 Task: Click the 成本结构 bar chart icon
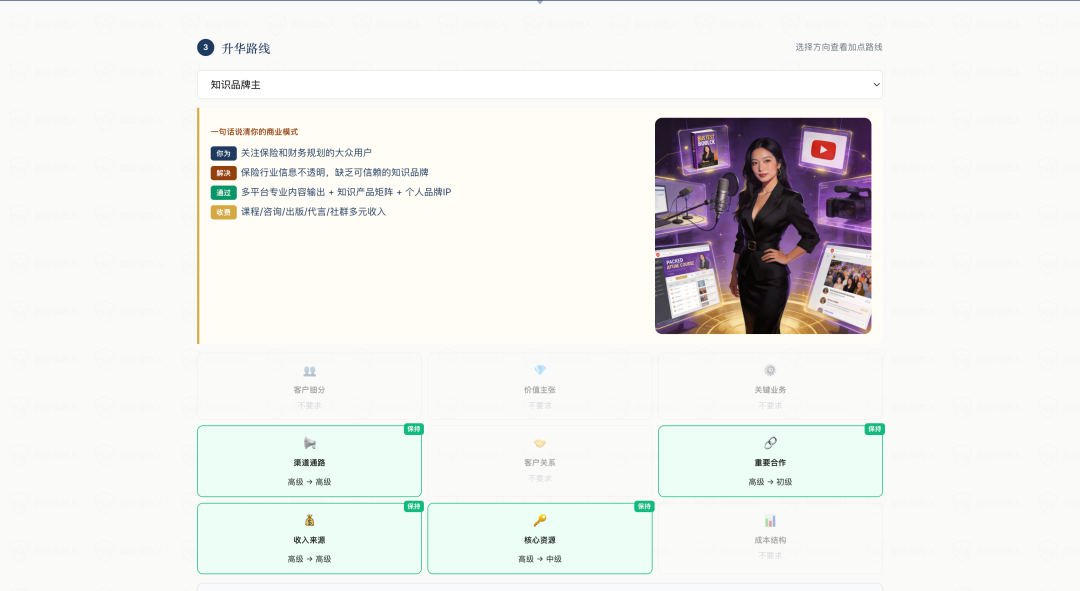770,521
